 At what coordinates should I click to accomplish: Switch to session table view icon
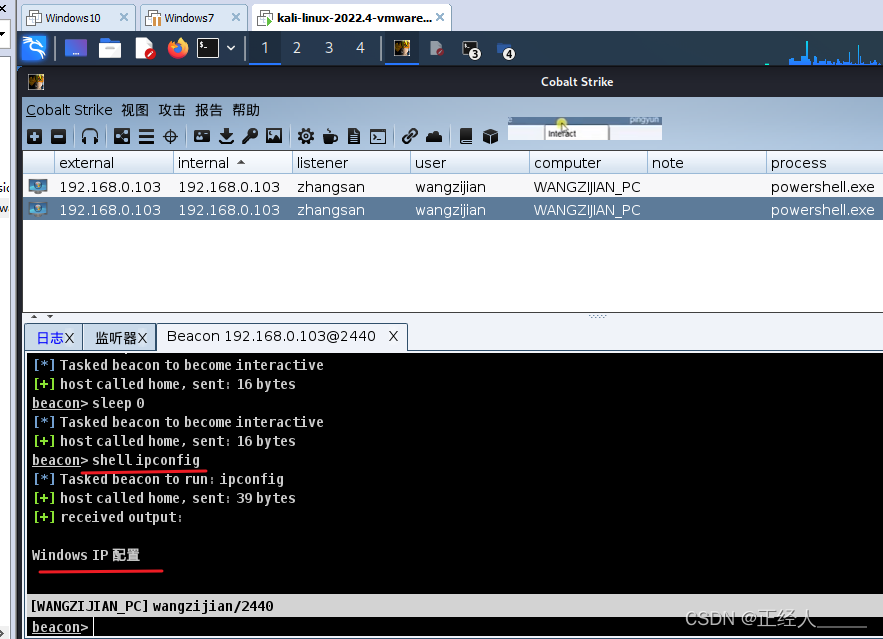[x=146, y=136]
